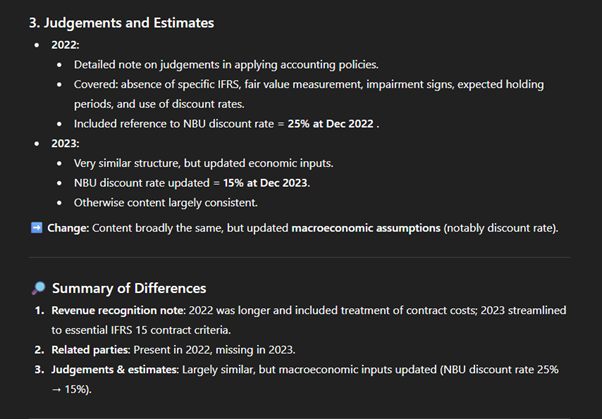Click the blue arrow emoji before Change
This screenshot has width=602, height=419.
click(38, 228)
